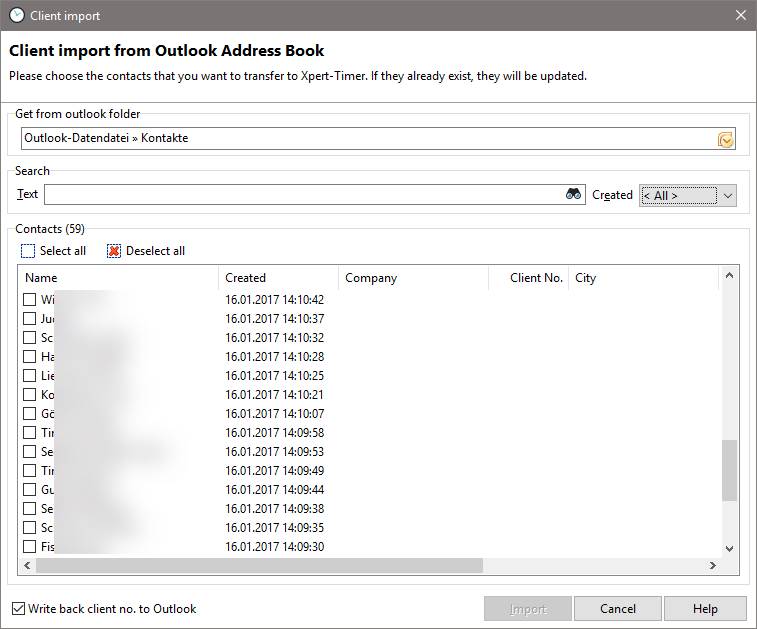Click the Select all icon

[x=28, y=251]
